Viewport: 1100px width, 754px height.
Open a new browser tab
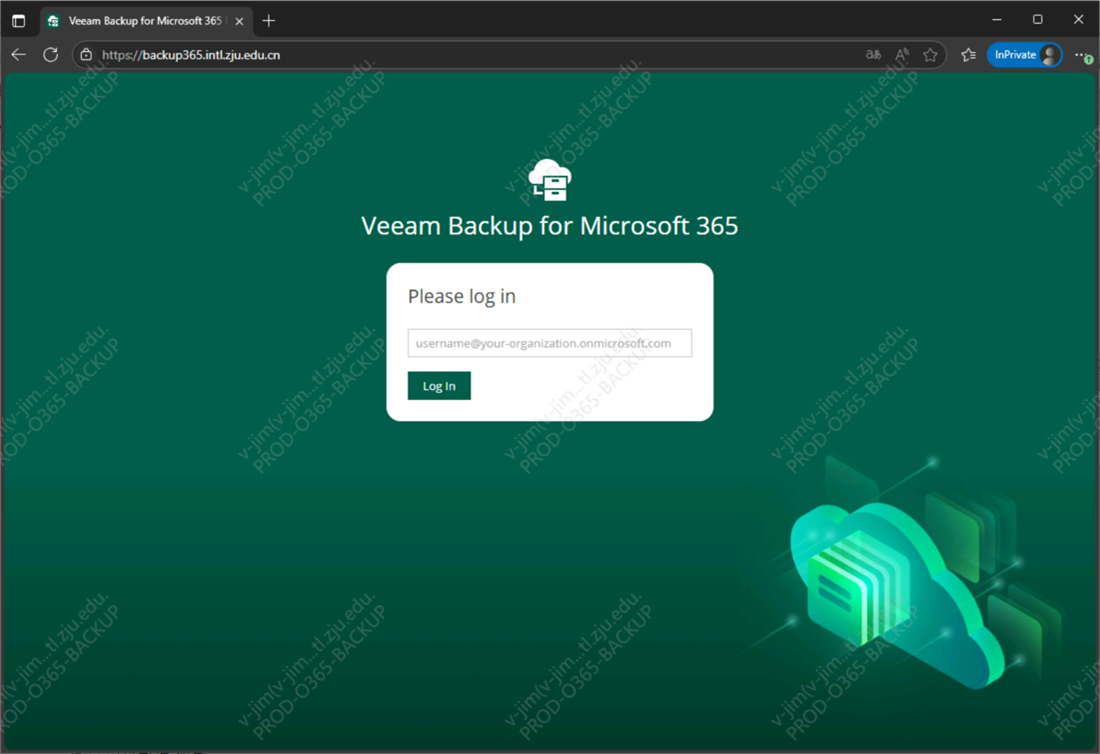click(268, 21)
